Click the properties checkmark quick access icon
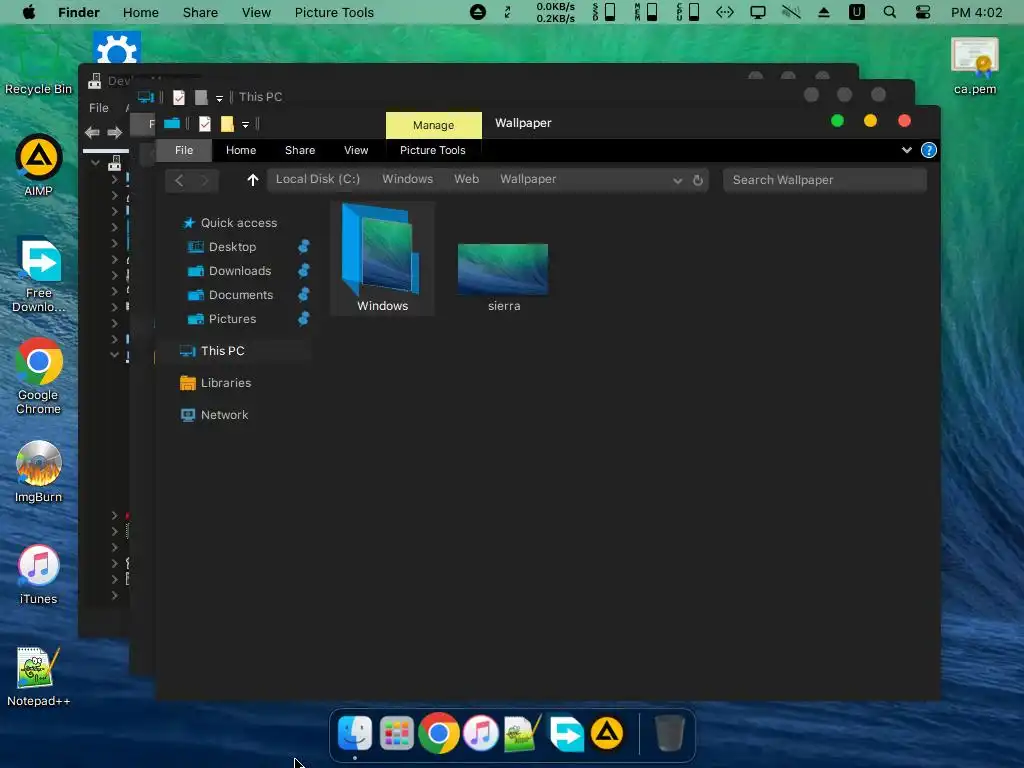Image resolution: width=1024 pixels, height=768 pixels. 204,123
